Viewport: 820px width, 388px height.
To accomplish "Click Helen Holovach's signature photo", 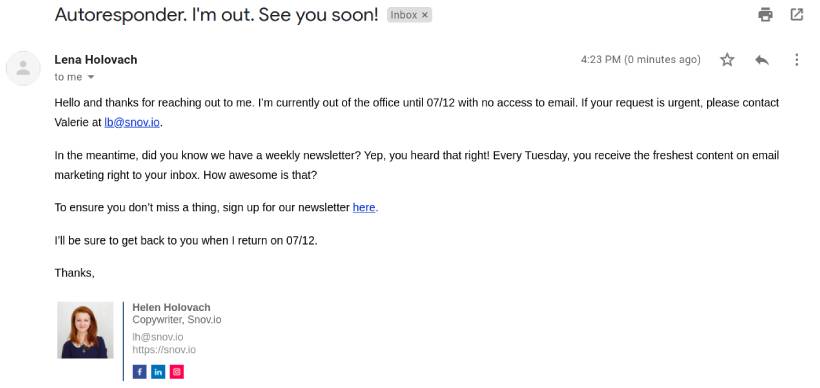I will 85,330.
